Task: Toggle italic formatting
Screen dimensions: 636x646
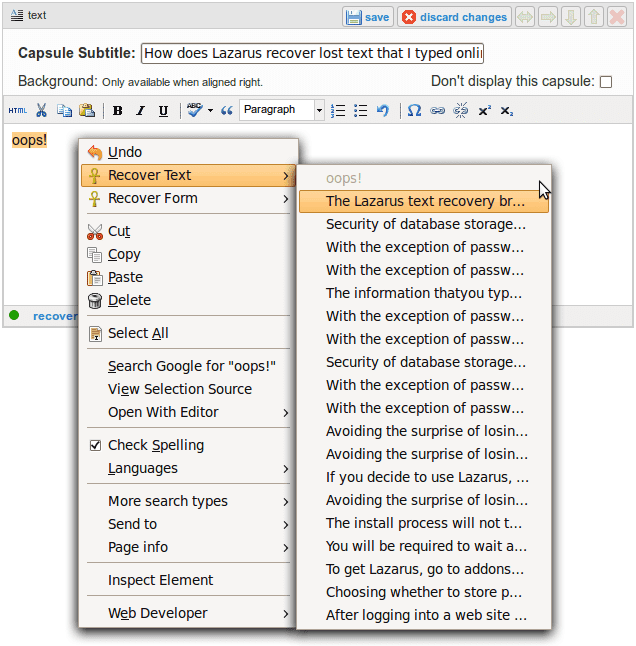Action: tap(140, 110)
